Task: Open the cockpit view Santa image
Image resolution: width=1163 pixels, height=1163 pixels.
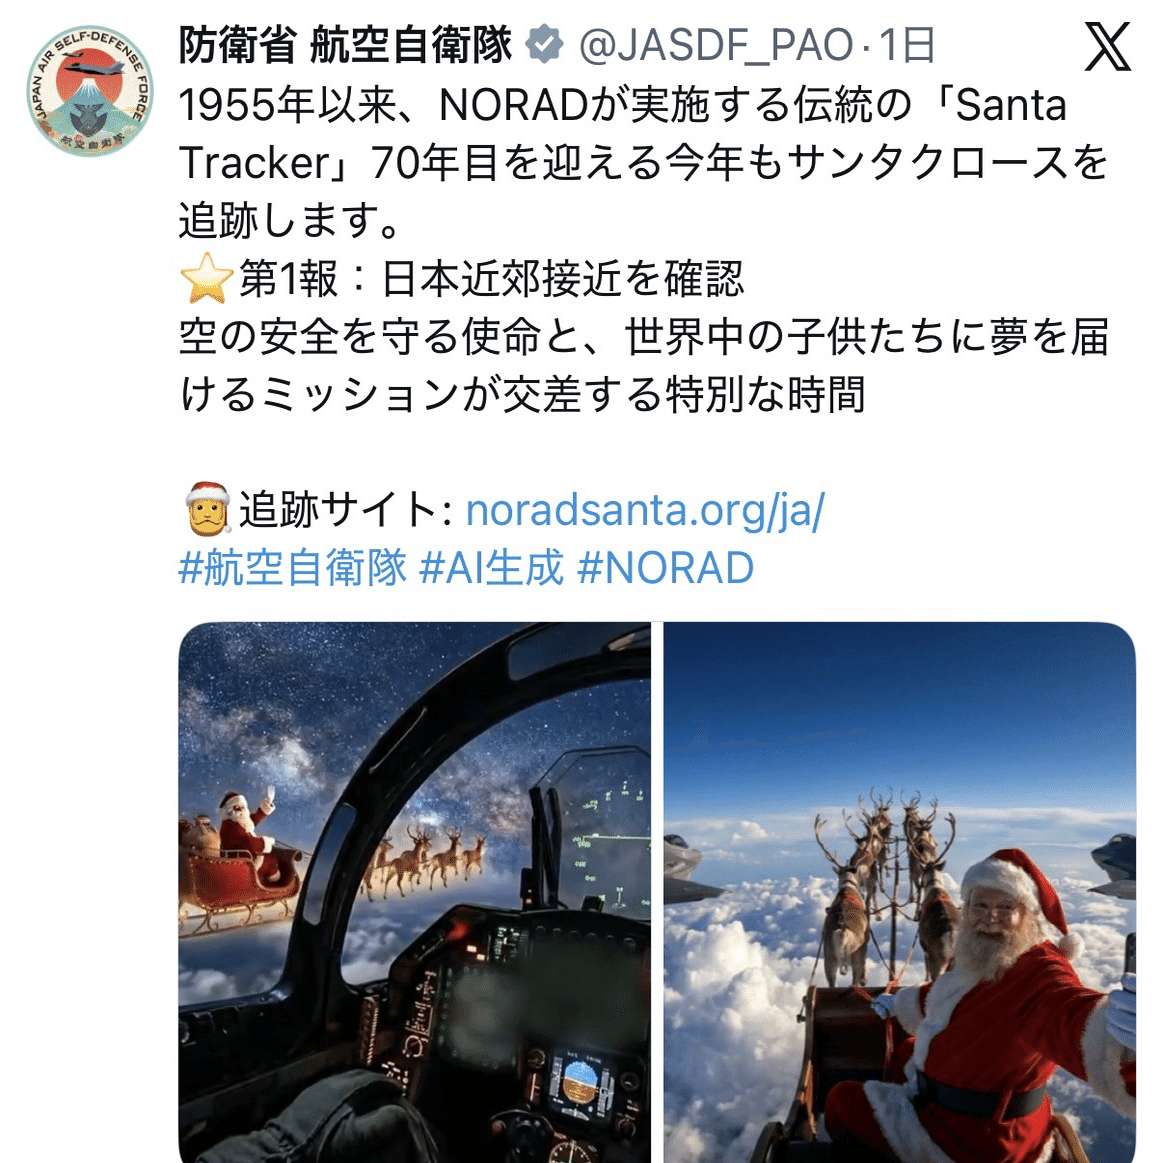Action: tap(415, 892)
